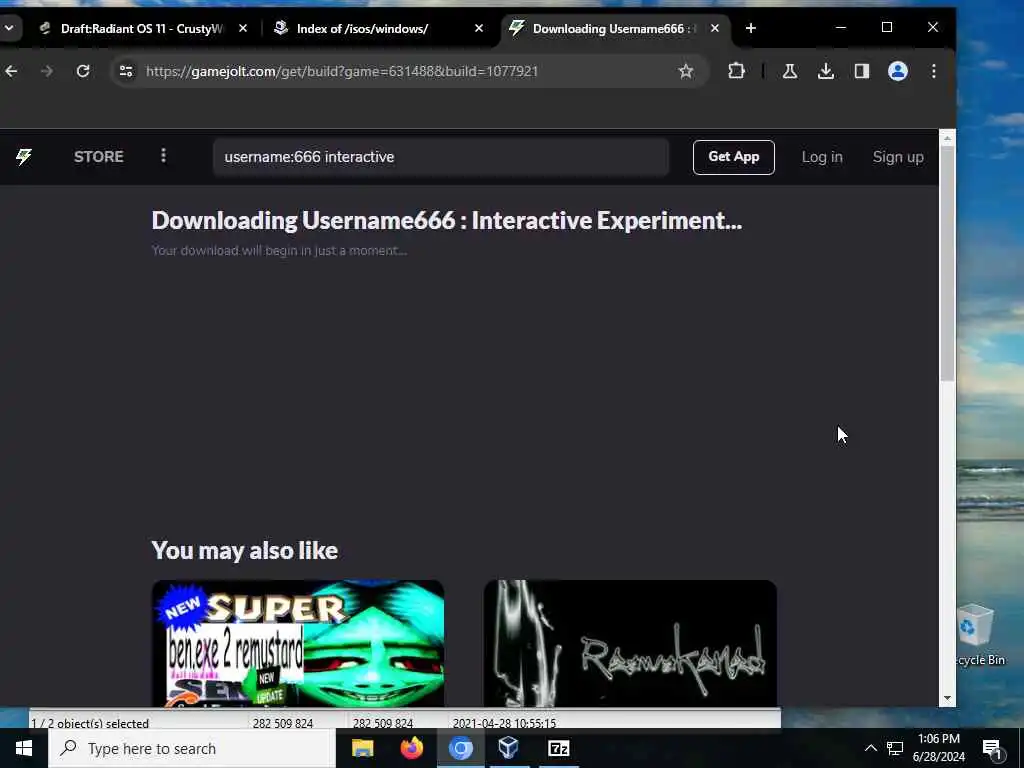Open the network status tray icon
1024x768 pixels.
[x=895, y=748]
